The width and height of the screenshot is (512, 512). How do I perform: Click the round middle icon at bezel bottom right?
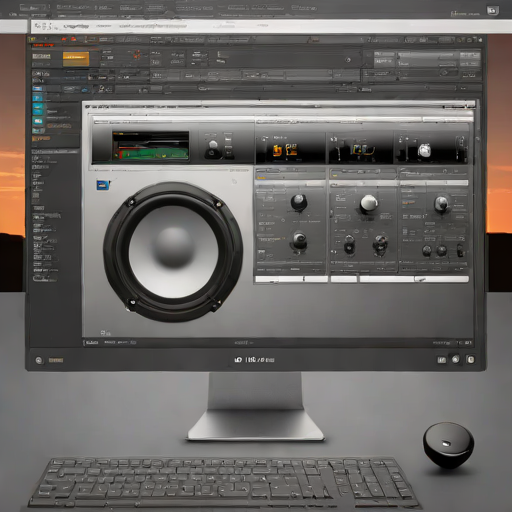pyautogui.click(x=456, y=359)
